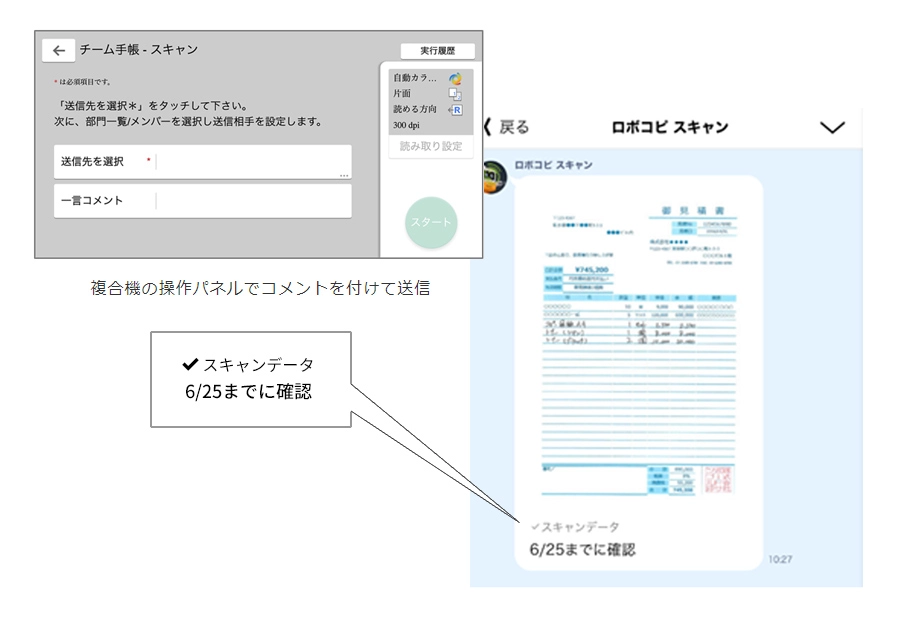Image resolution: width=900 pixels, height=618 pixels.
Task: Click the ロボコピ スキャン sender name
Action: click(x=553, y=165)
